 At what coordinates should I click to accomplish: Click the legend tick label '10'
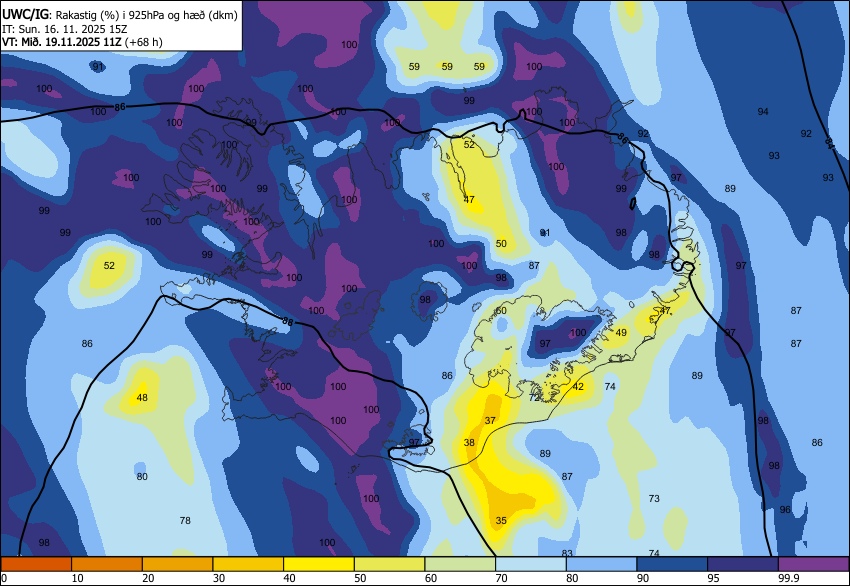coord(78,578)
